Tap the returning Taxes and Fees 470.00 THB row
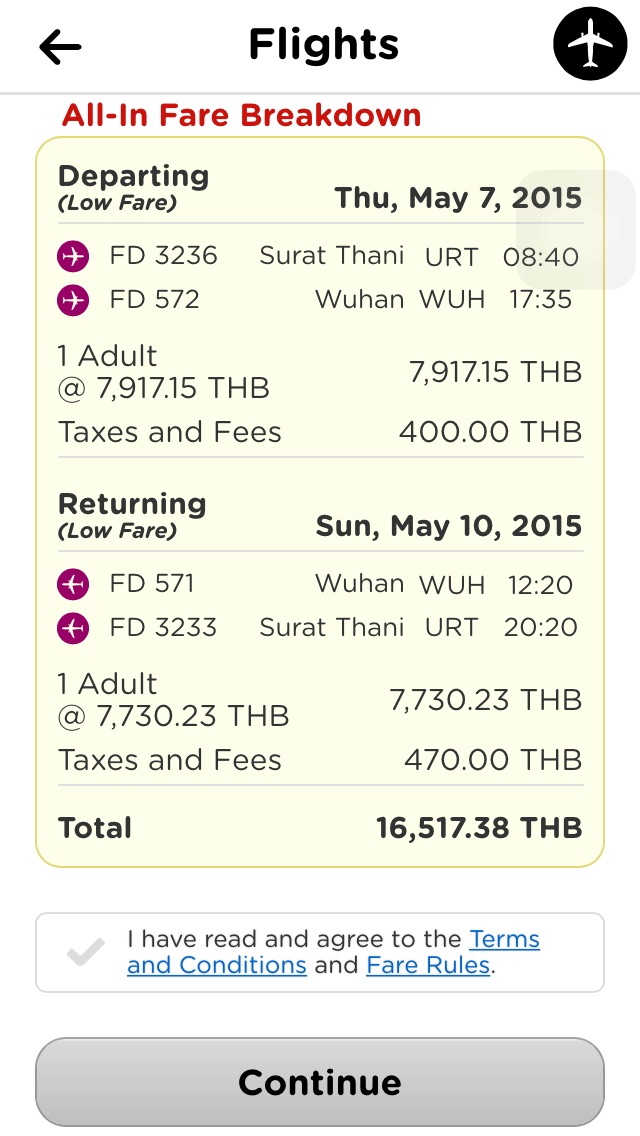 tap(320, 760)
